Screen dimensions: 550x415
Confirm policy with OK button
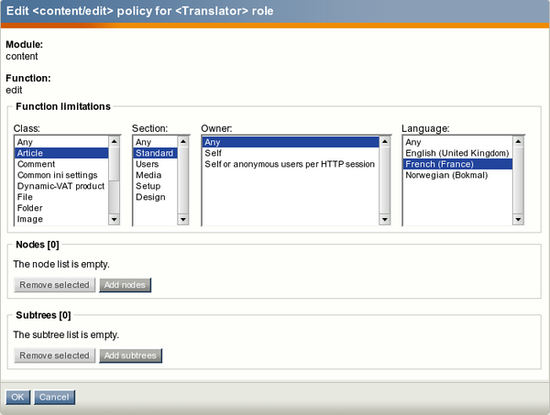[x=18, y=397]
